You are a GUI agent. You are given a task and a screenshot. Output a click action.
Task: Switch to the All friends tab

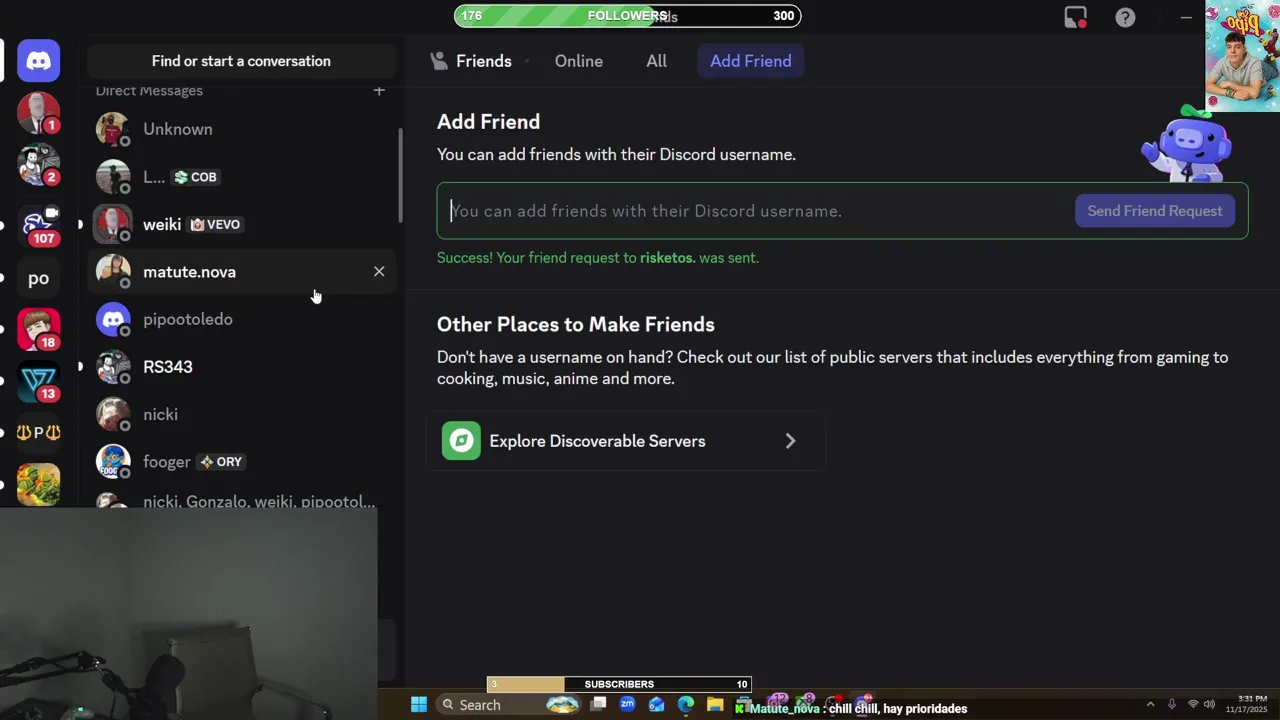(x=656, y=61)
